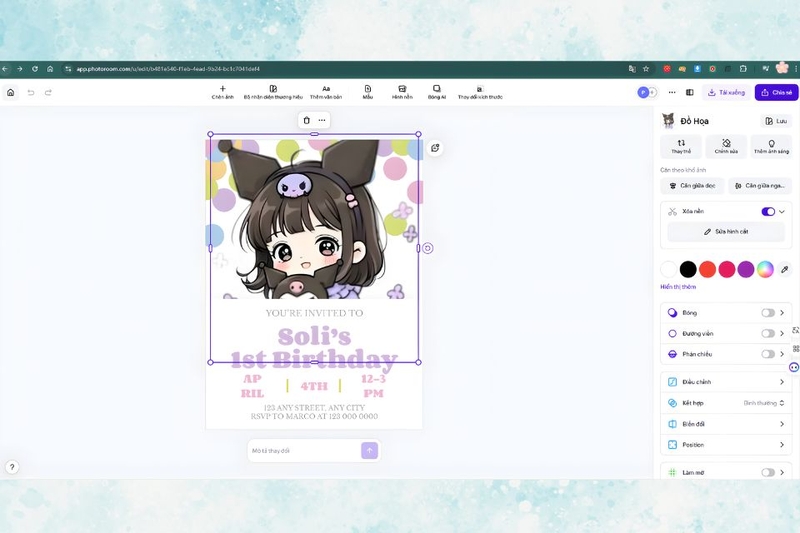Click the rotate handle beside the selection
Image resolution: width=800 pixels, height=533 pixels.
428,248
